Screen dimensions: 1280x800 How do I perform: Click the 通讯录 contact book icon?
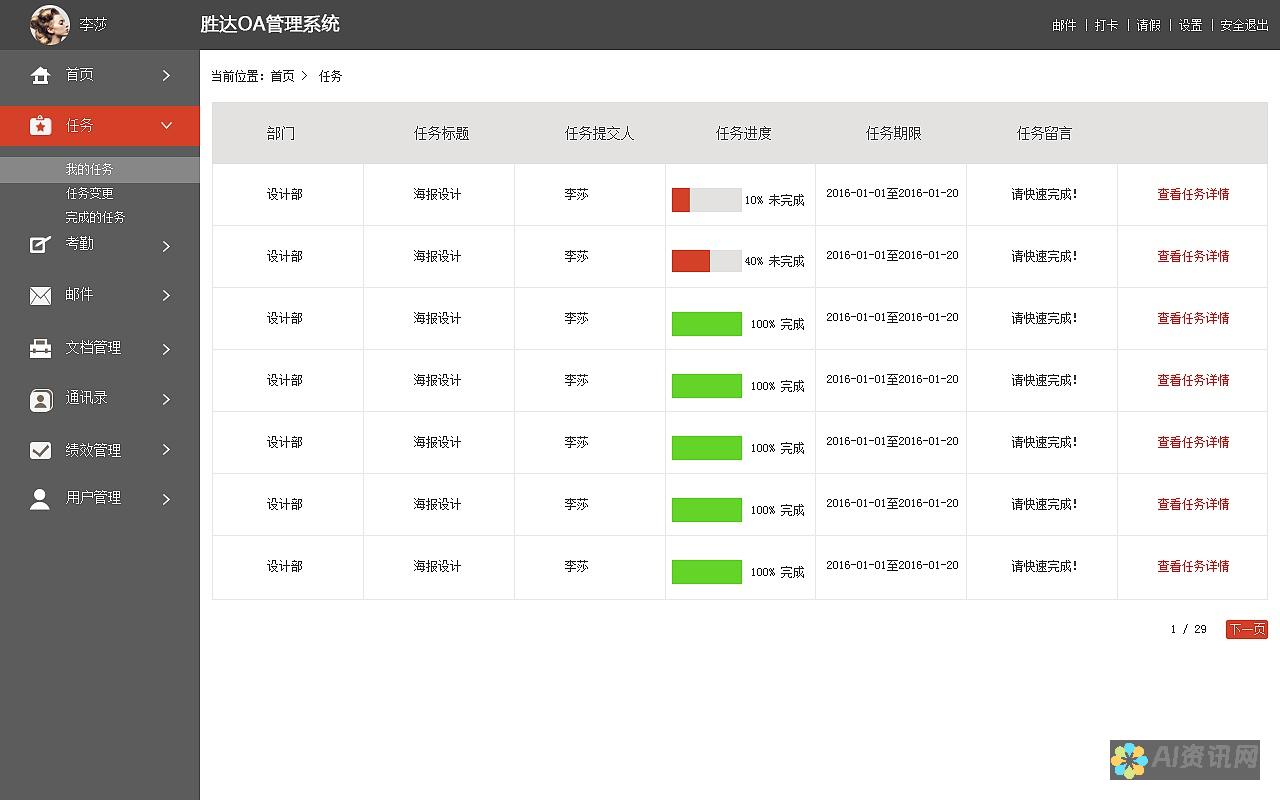click(40, 400)
